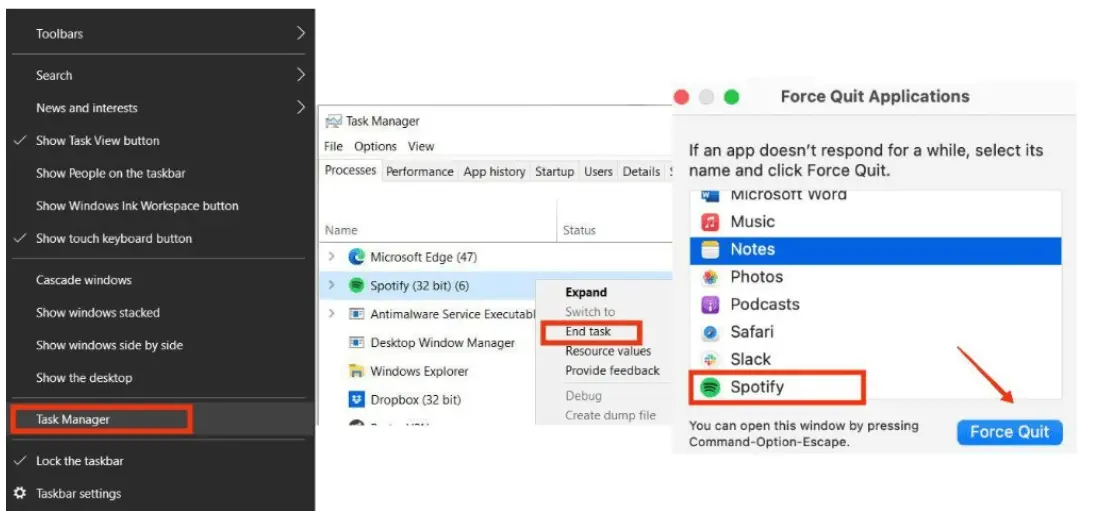This screenshot has height=511, width=1096.
Task: Click the Music app icon in Force Quit
Action: (710, 222)
